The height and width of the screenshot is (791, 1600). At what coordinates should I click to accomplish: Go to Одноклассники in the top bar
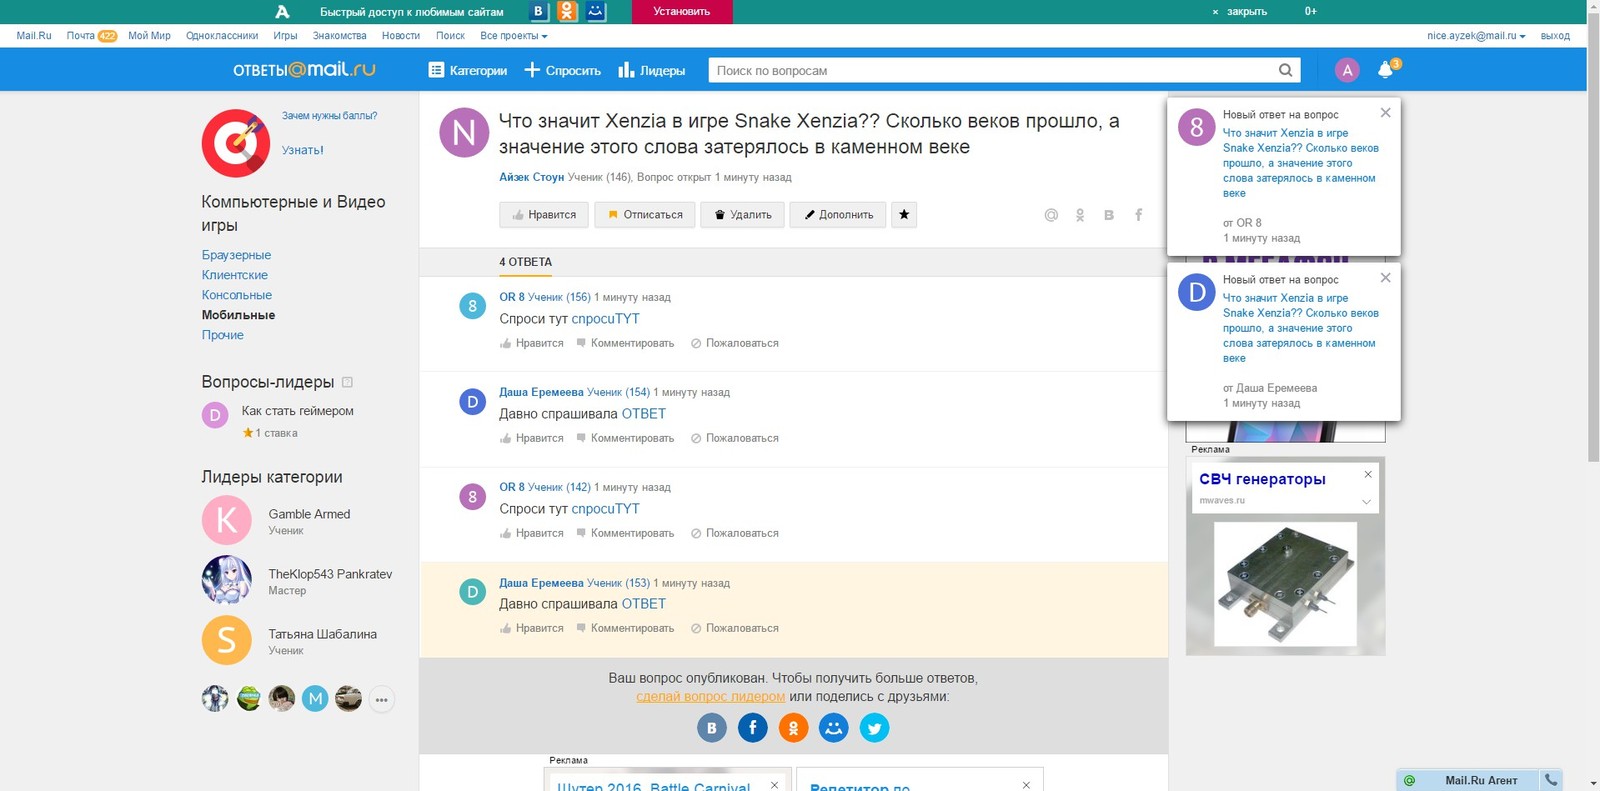point(222,36)
